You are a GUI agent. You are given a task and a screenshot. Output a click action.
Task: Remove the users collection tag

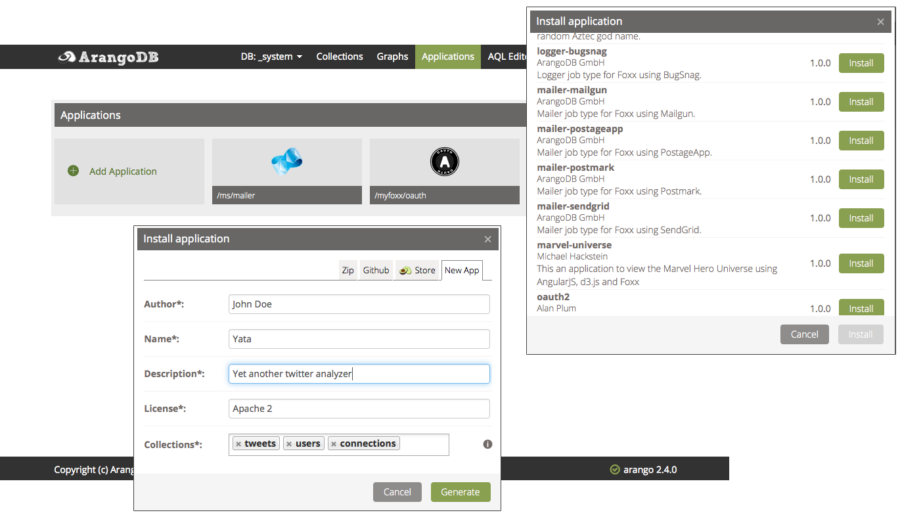[289, 444]
